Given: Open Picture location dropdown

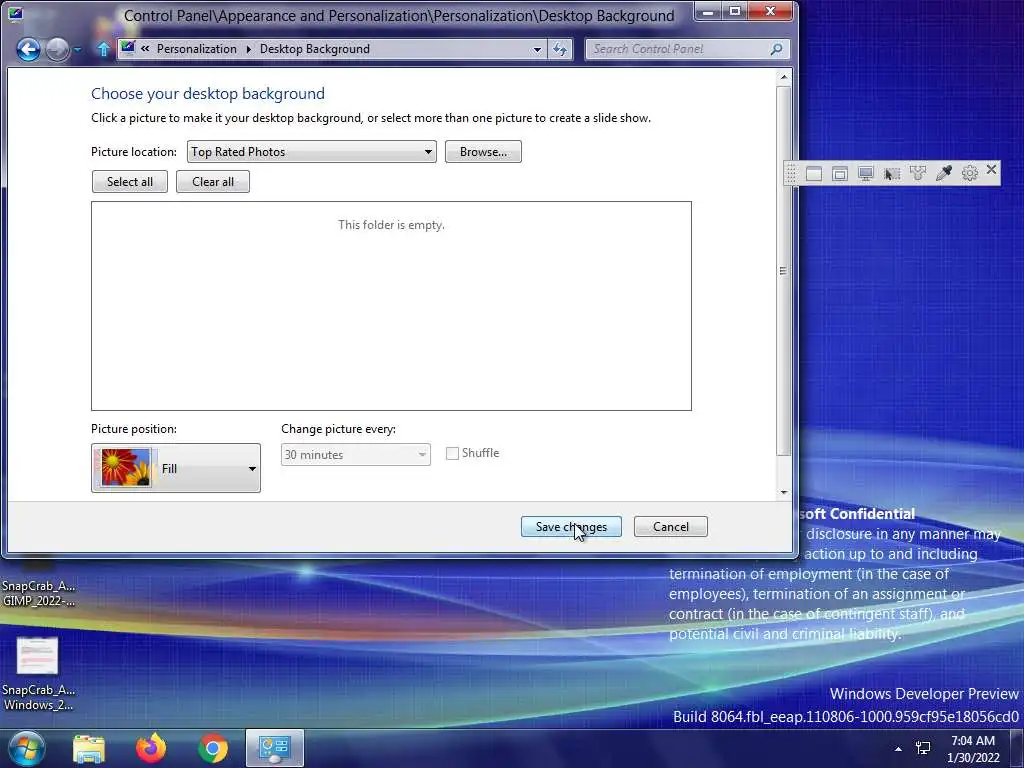Looking at the screenshot, I should point(312,152).
